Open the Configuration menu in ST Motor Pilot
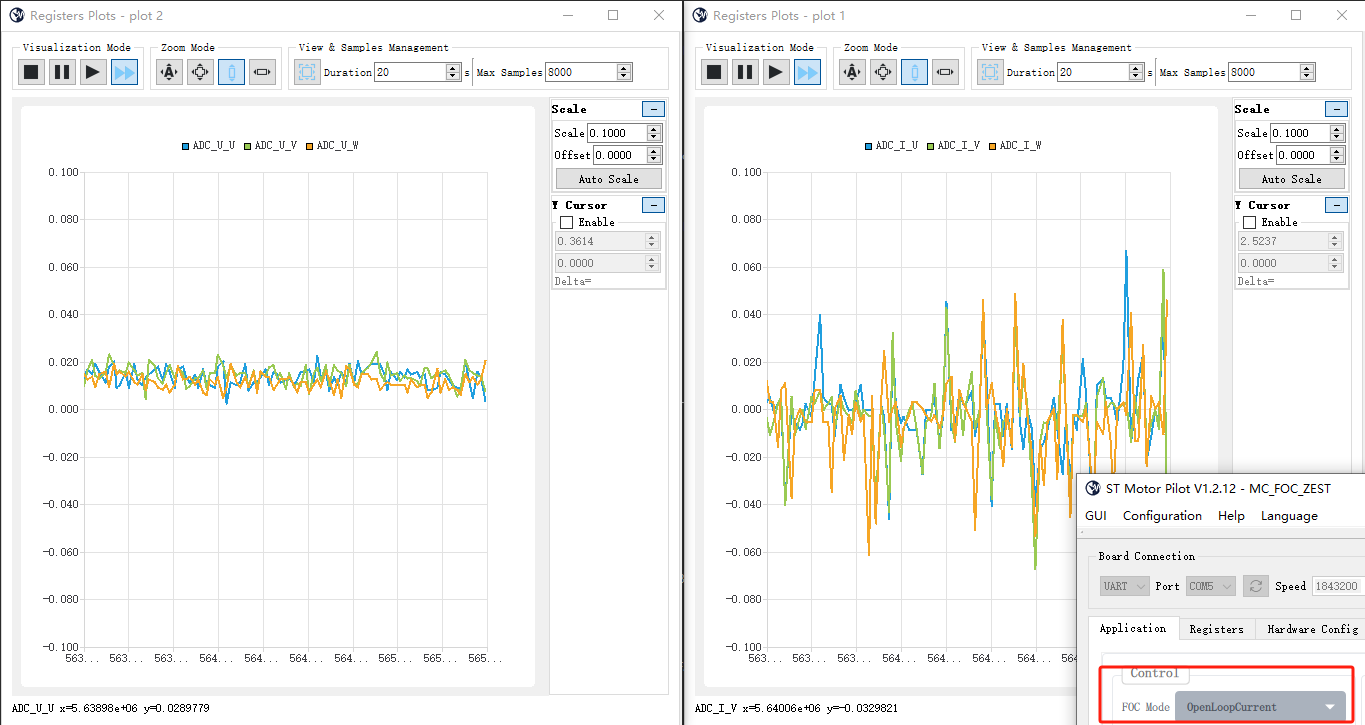The image size is (1365, 725). [1162, 516]
